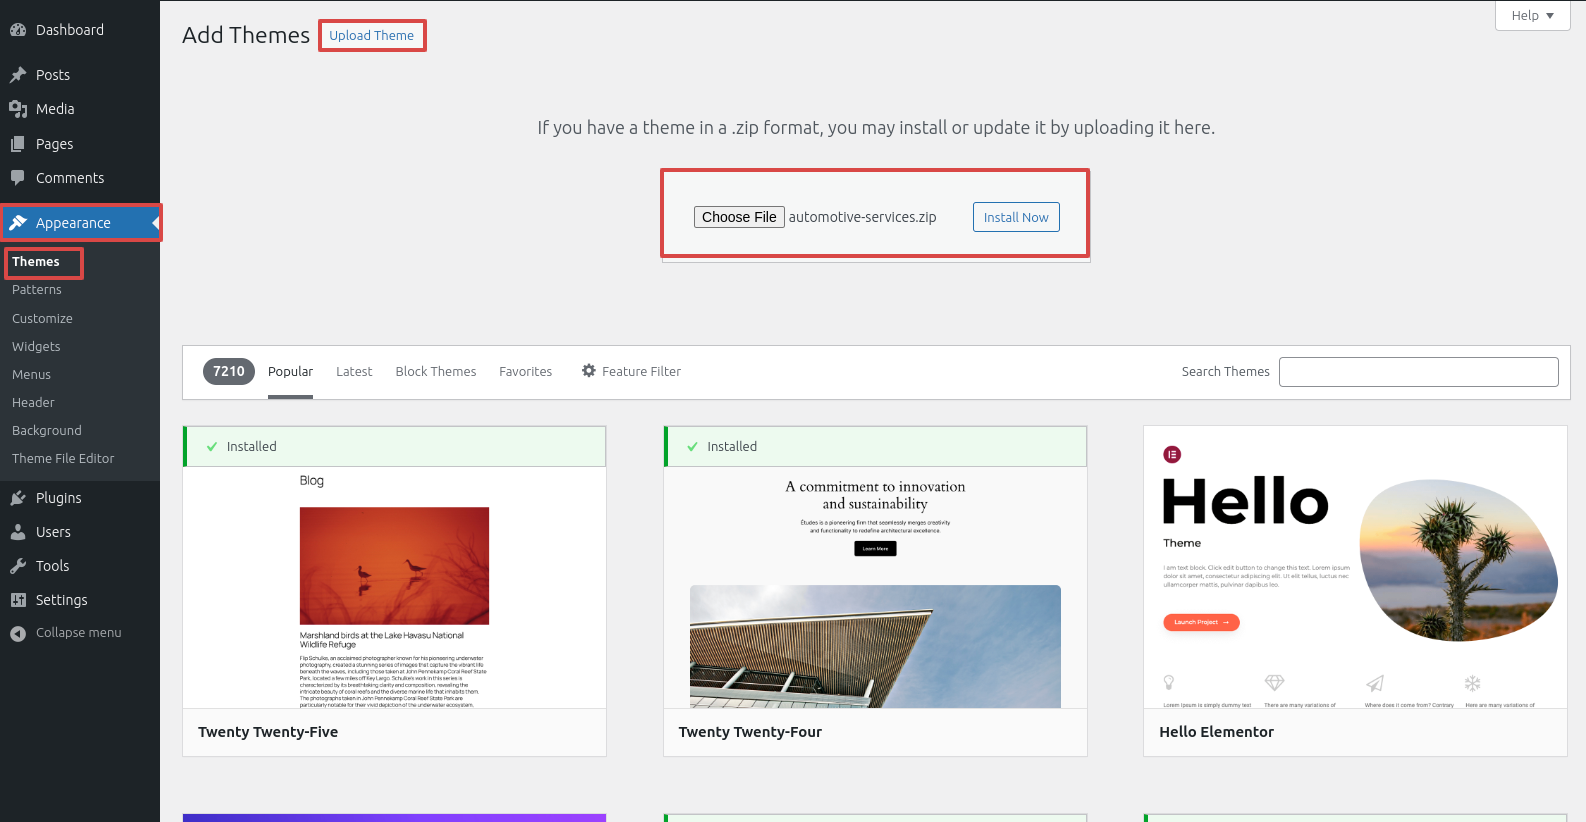Image resolution: width=1586 pixels, height=822 pixels.
Task: Open Background submenu item
Action: [x=47, y=431]
